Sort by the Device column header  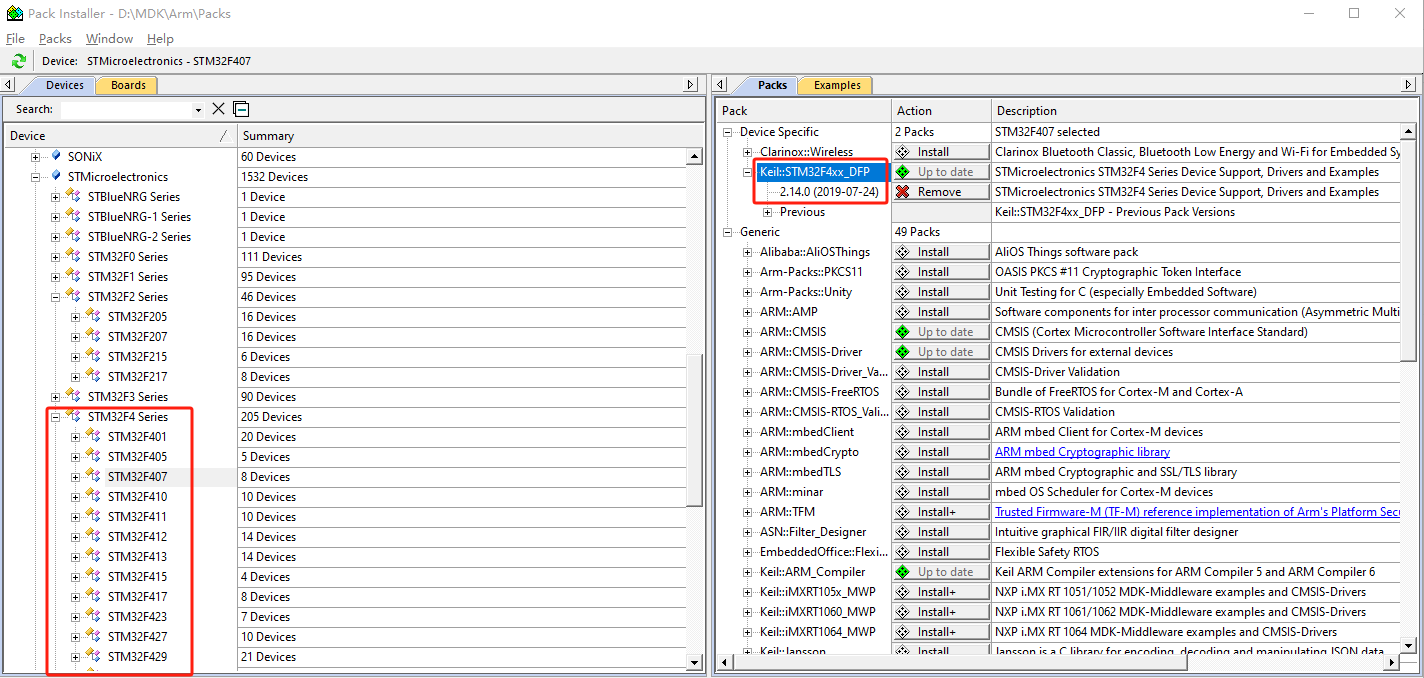click(119, 135)
